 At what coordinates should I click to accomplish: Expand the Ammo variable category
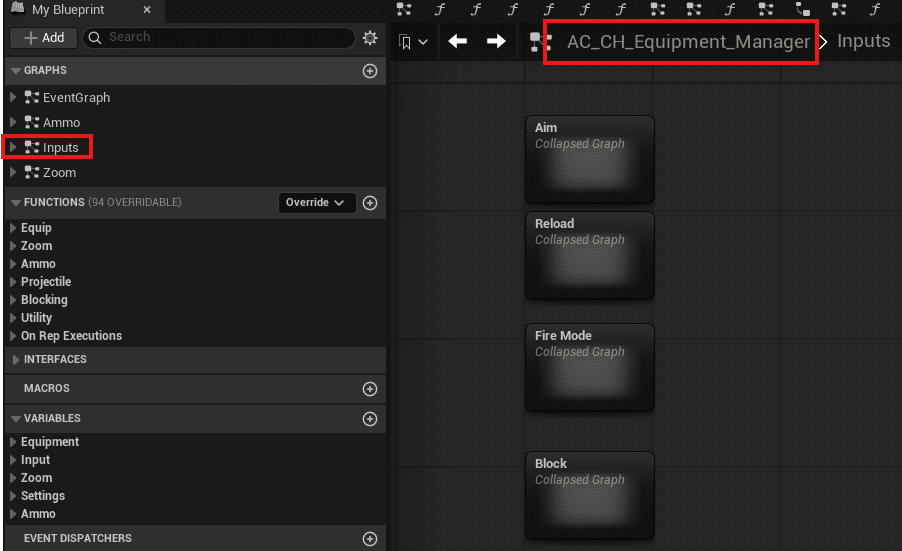[x=13, y=514]
